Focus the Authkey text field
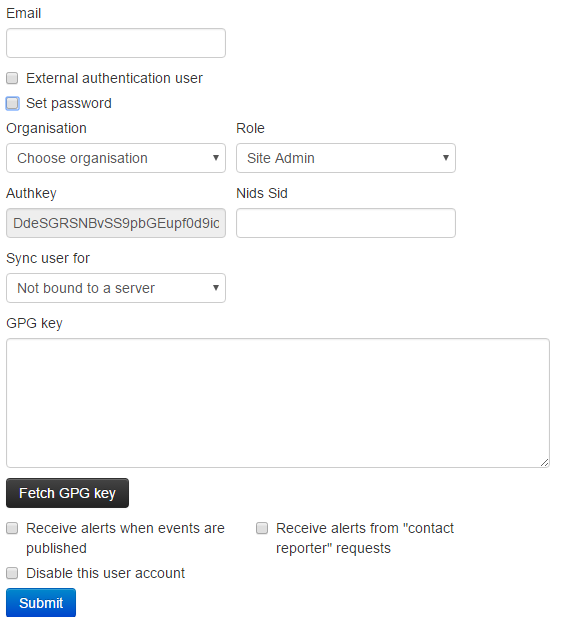The height and width of the screenshot is (617, 573). pos(116,223)
